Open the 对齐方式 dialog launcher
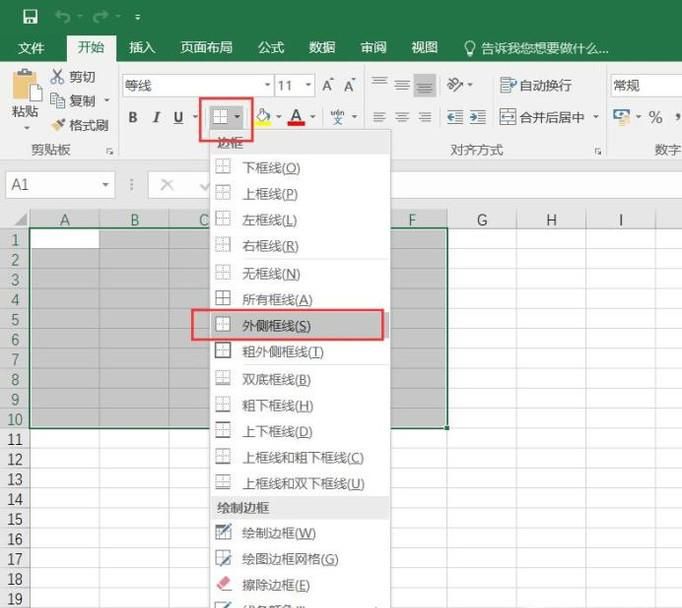 tap(598, 151)
